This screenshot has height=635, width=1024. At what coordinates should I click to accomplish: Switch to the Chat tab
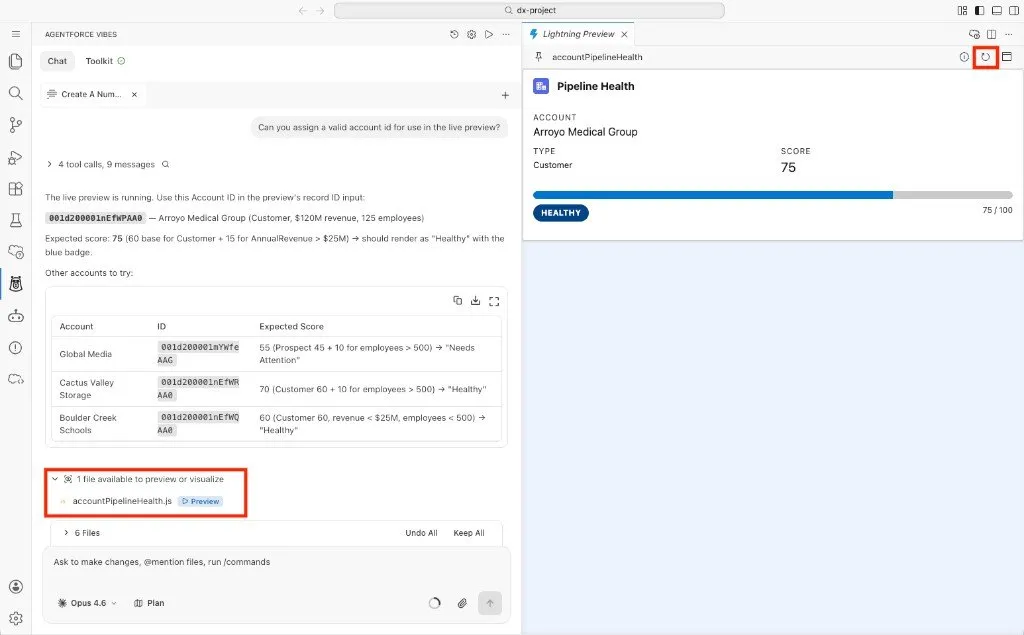[57, 61]
